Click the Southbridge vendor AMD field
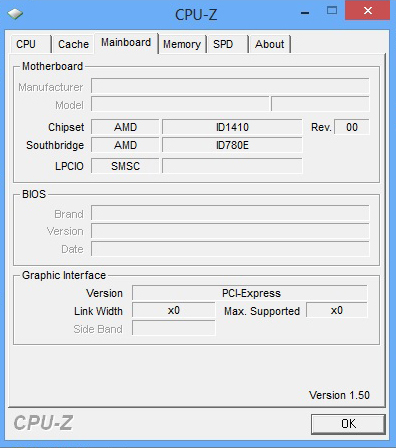396x448 pixels. pos(125,145)
